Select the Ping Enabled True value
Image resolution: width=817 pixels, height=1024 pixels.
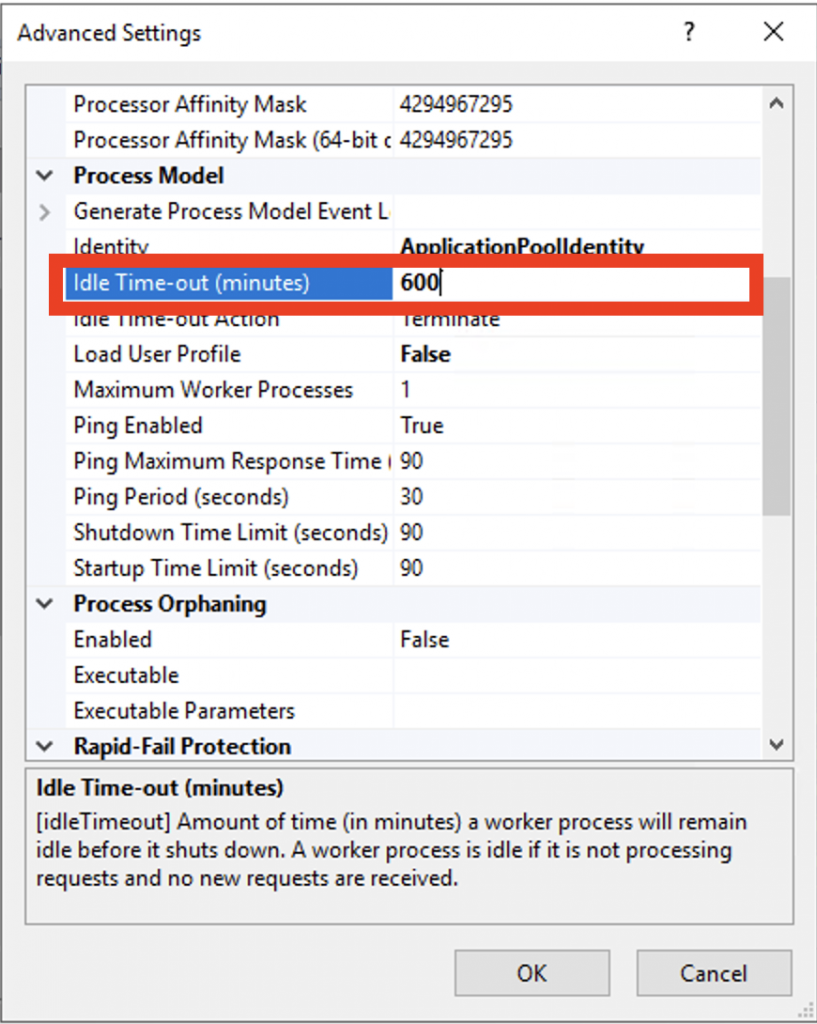[x=422, y=425]
